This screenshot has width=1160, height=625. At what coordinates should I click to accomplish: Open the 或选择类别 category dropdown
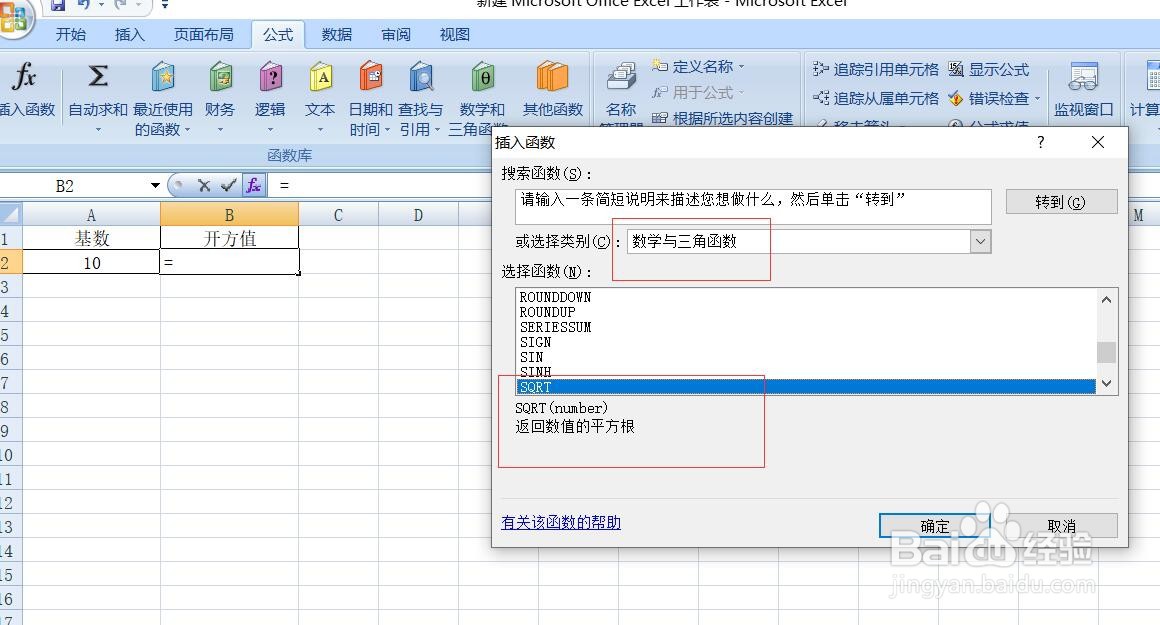point(979,241)
